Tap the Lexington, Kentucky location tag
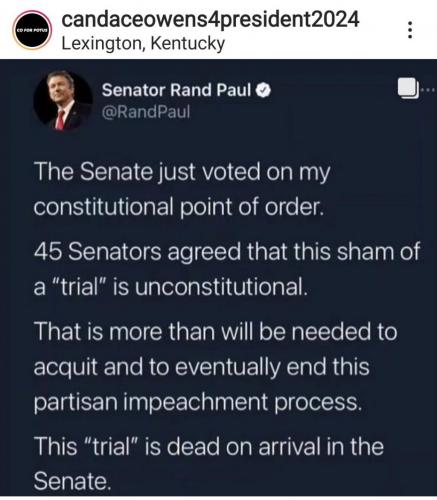Viewport: 437px width, 500px height. click(x=144, y=44)
